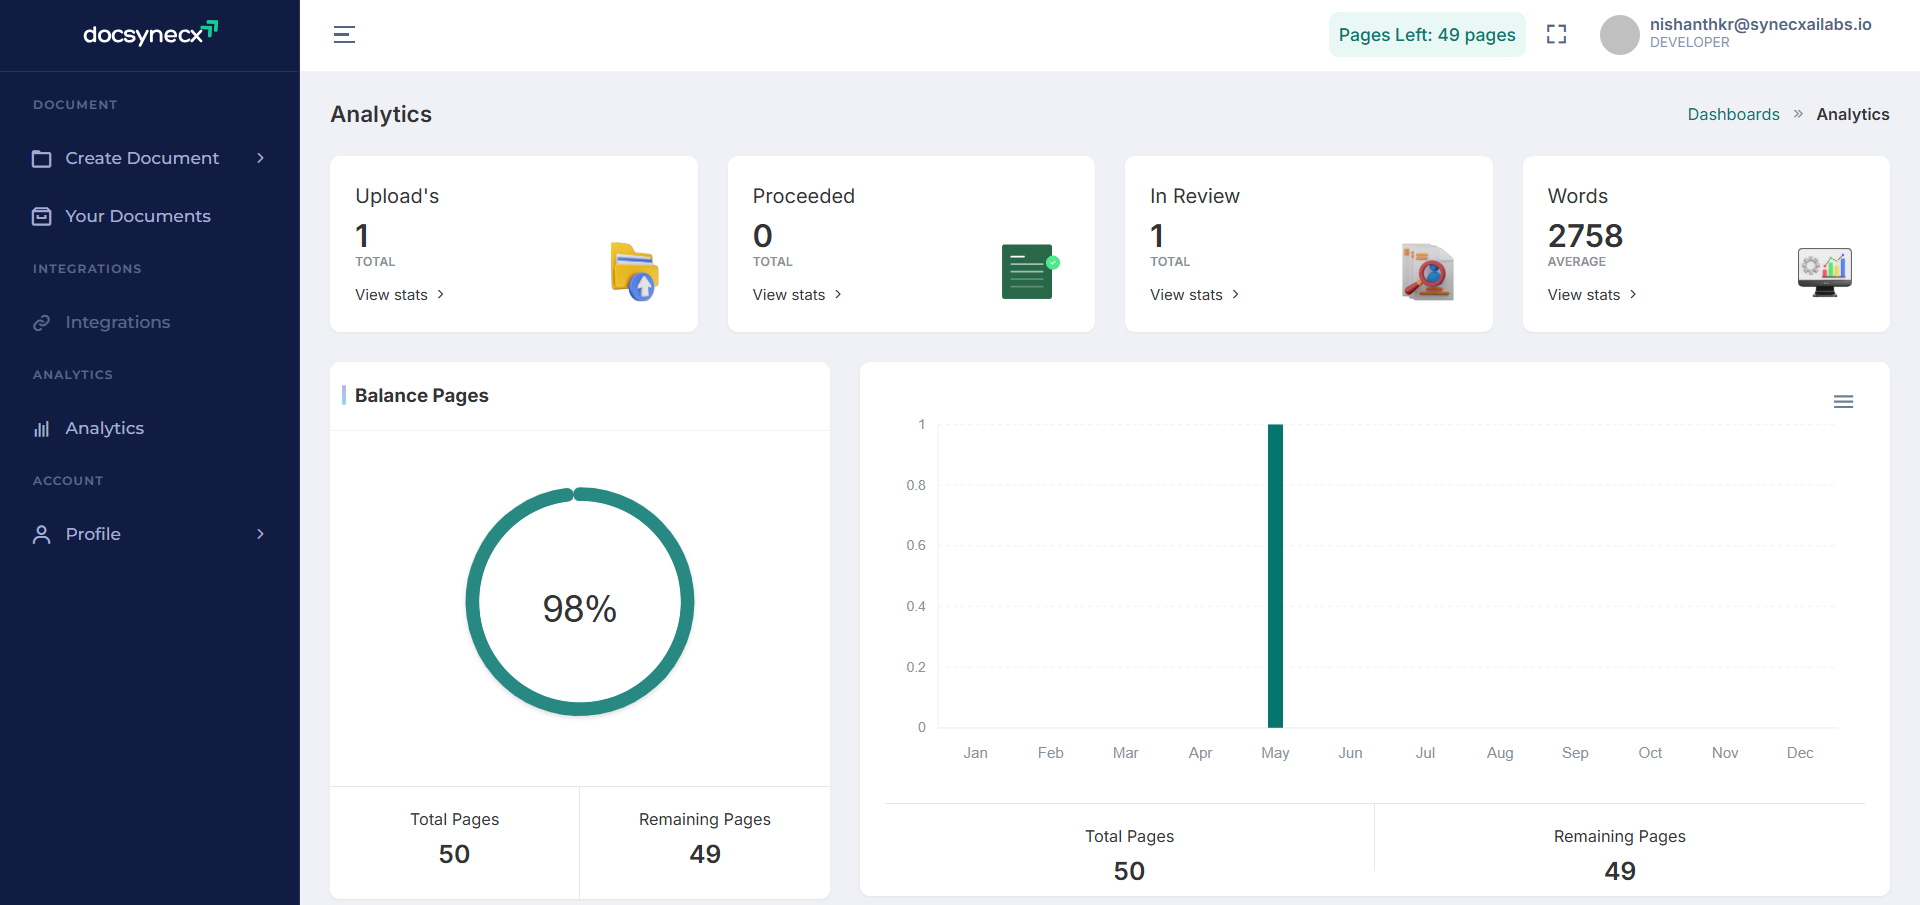Expand the Profile submenu chevron
The image size is (1920, 905).
tap(260, 534)
